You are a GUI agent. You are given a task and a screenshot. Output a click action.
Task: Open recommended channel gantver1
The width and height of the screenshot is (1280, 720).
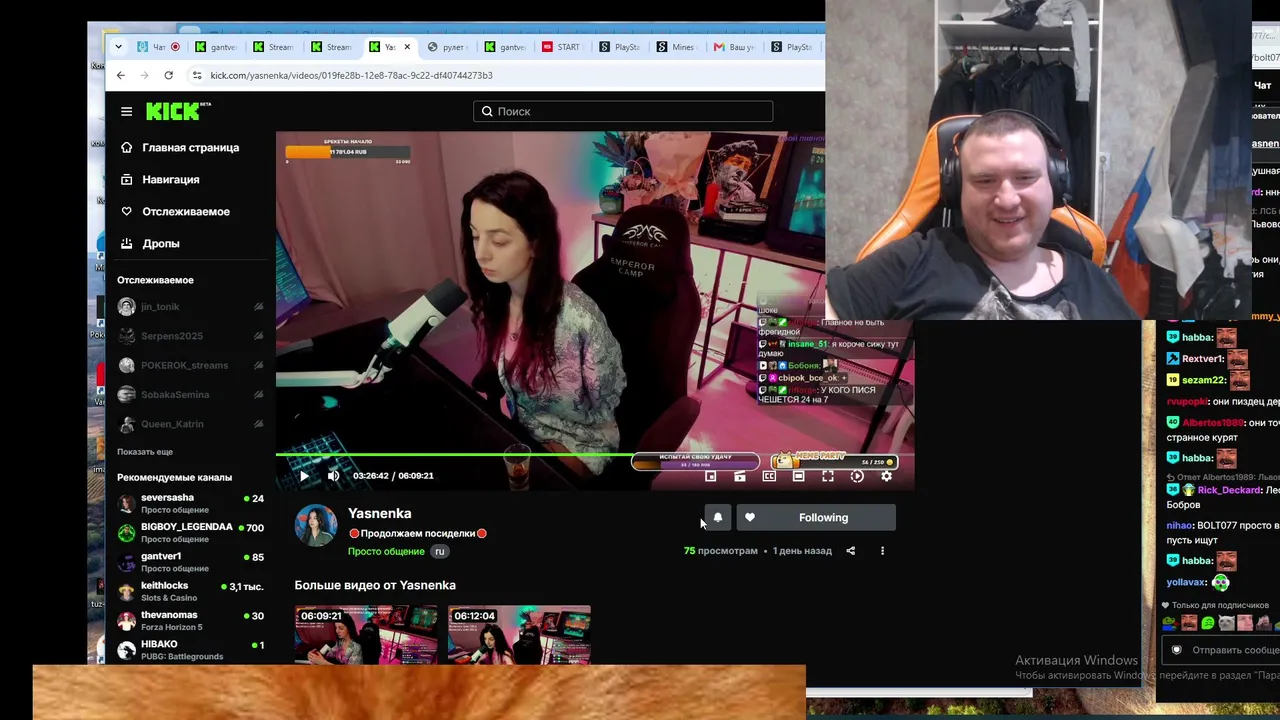[x=190, y=561]
